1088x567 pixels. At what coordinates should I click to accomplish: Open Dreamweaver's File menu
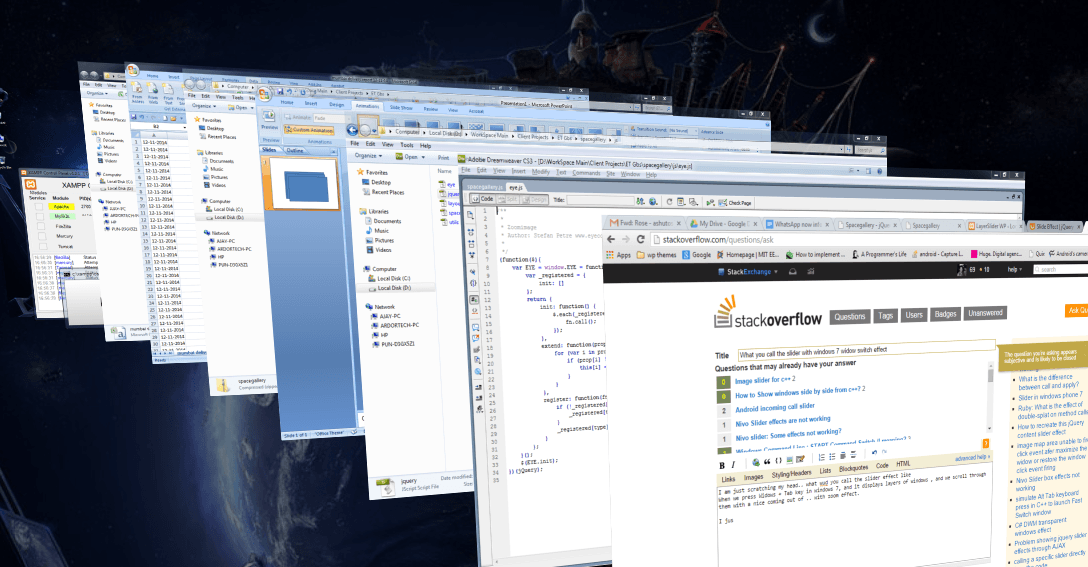click(x=466, y=170)
